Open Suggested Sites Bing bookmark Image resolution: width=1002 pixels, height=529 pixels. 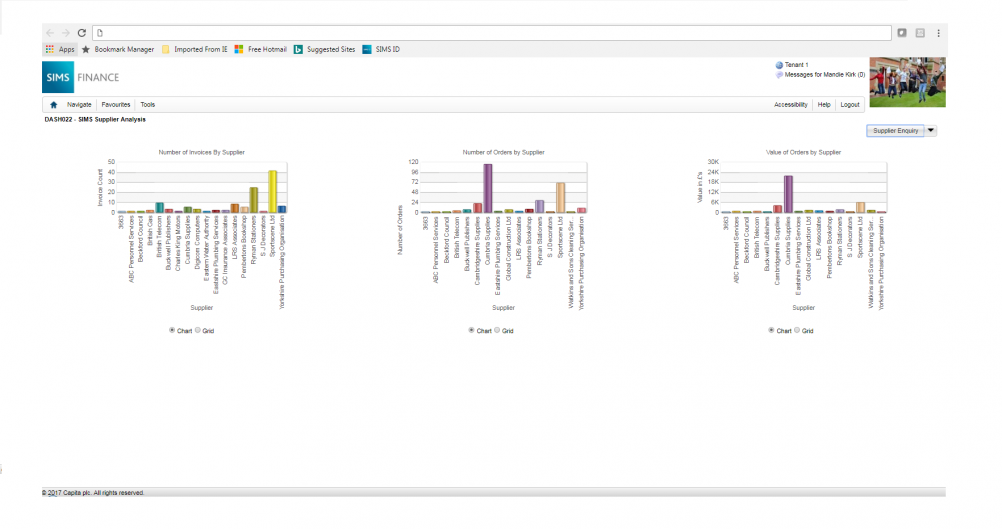324,49
